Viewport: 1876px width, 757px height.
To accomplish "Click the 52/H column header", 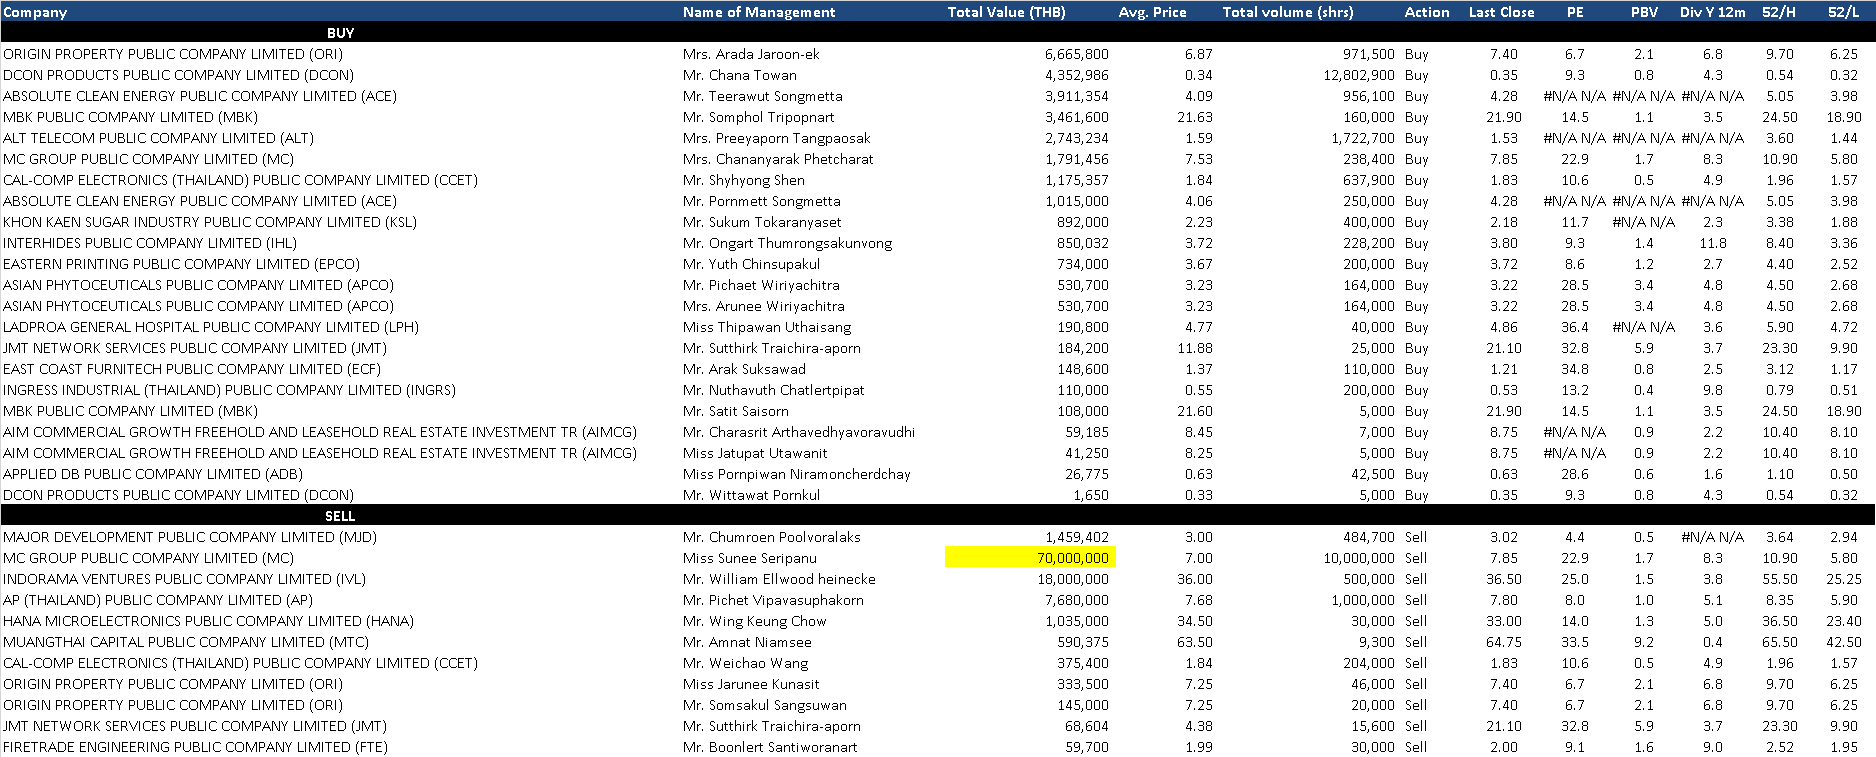I will click(1779, 12).
